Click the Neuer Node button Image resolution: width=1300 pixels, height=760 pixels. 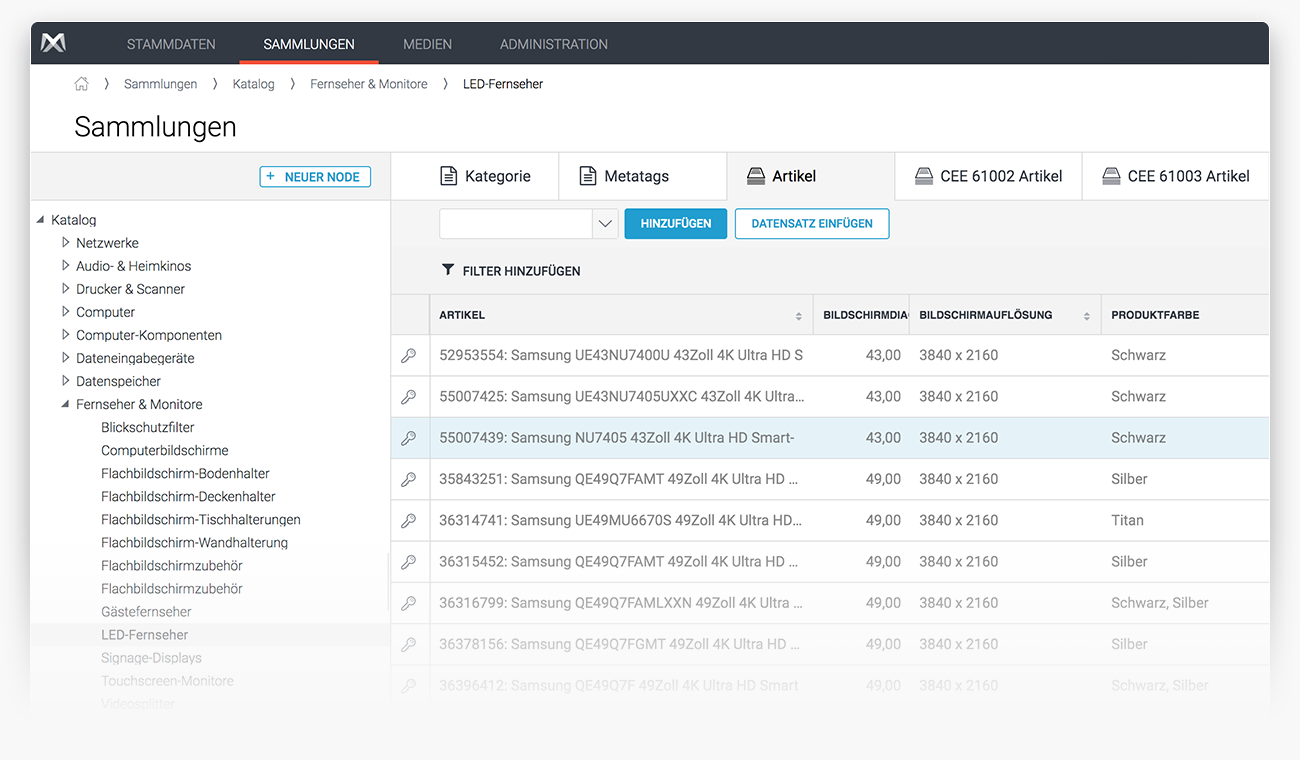pos(315,177)
